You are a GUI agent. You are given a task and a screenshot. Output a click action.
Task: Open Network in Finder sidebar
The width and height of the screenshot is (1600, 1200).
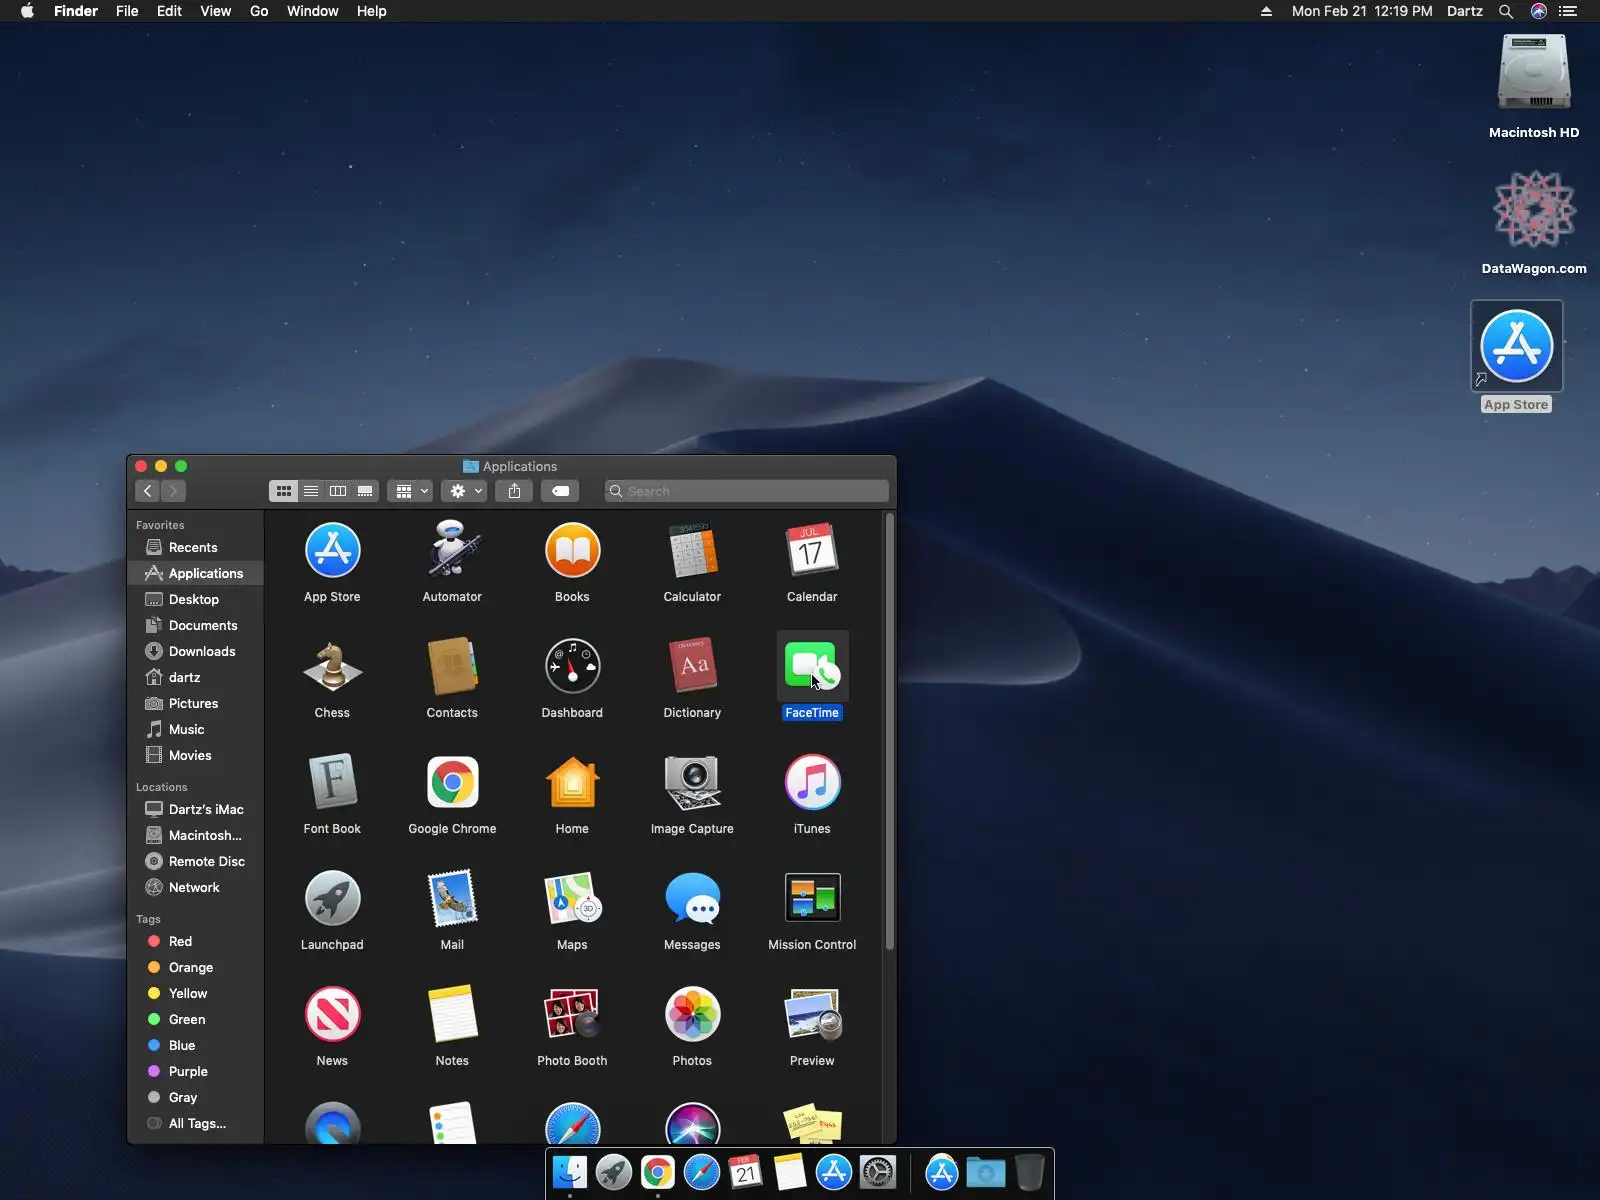195,887
